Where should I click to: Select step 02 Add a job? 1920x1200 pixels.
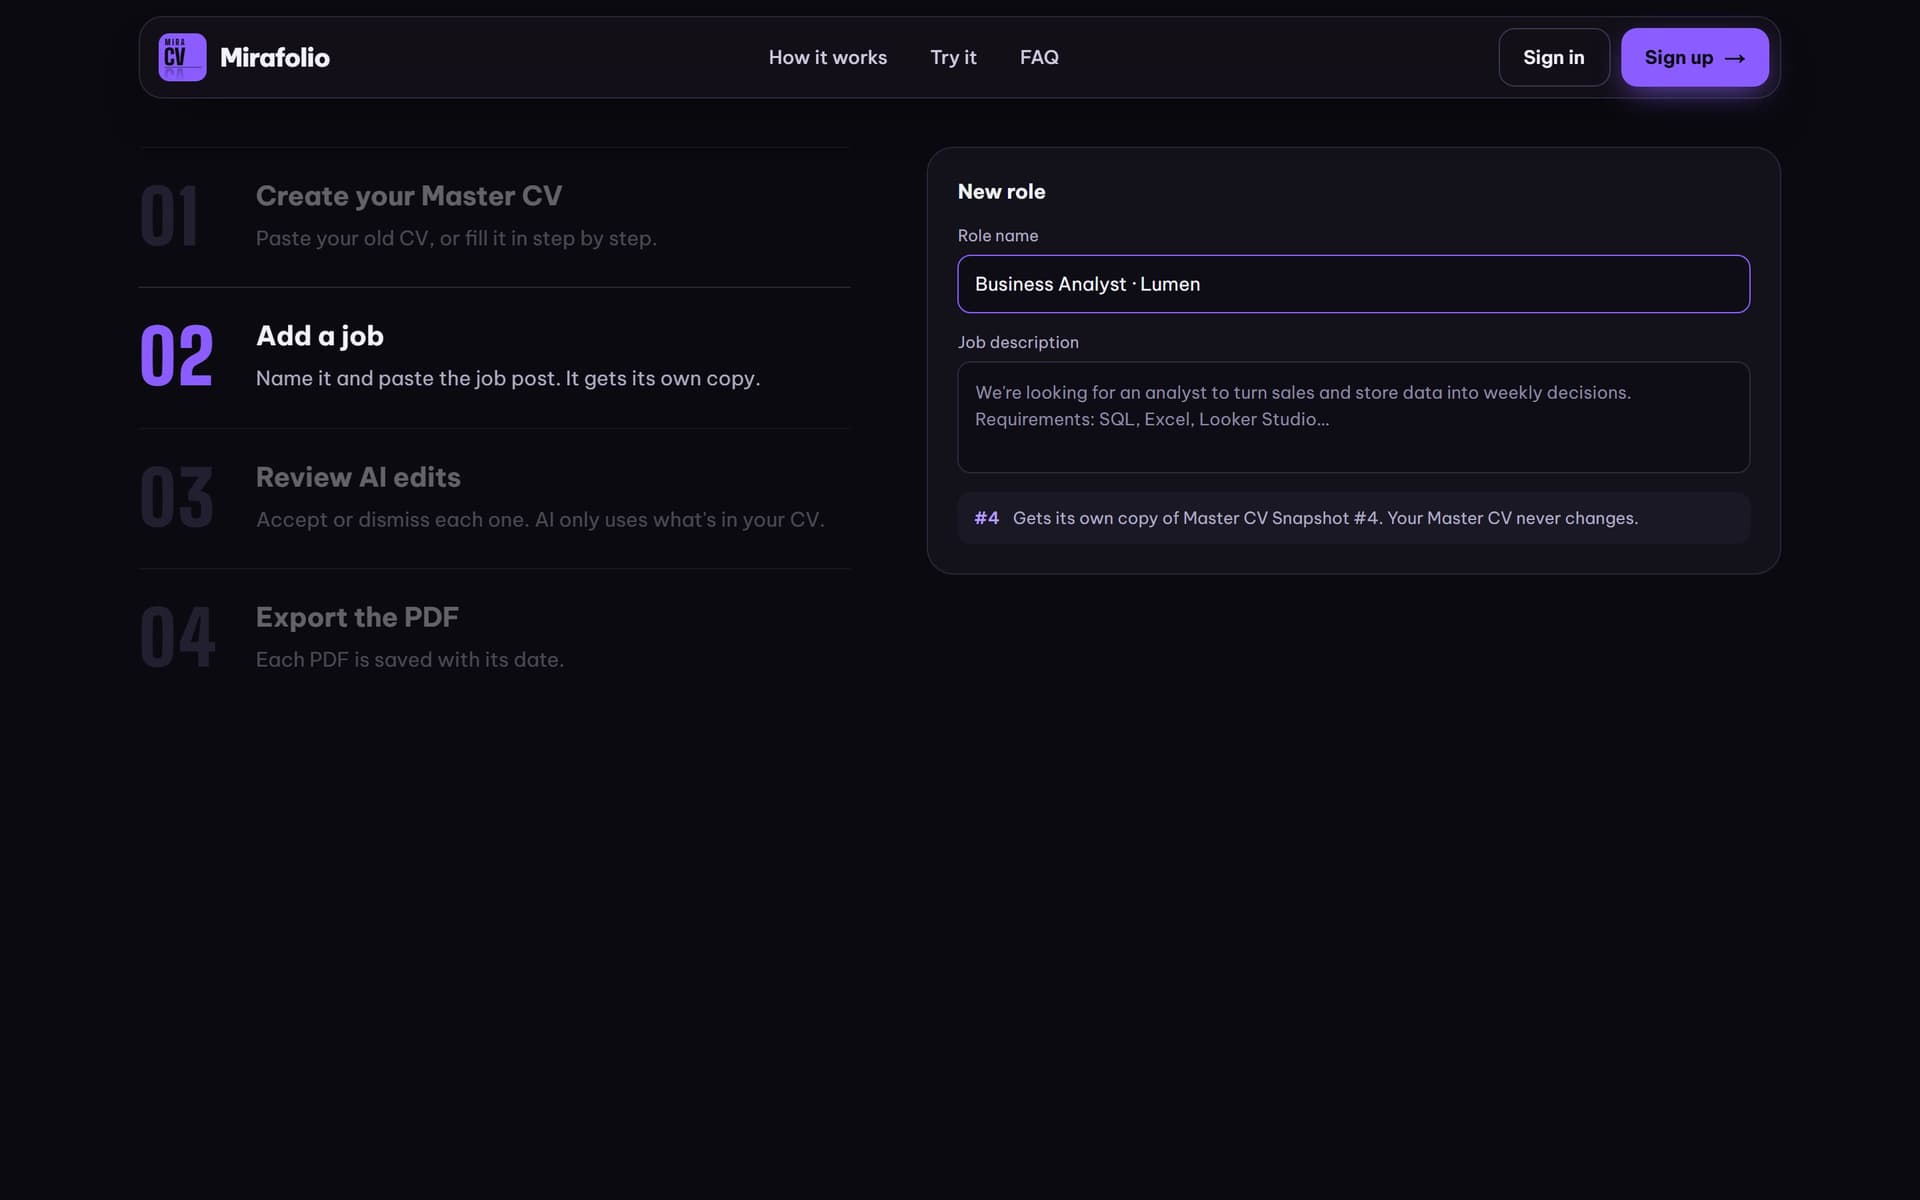[x=494, y=357]
